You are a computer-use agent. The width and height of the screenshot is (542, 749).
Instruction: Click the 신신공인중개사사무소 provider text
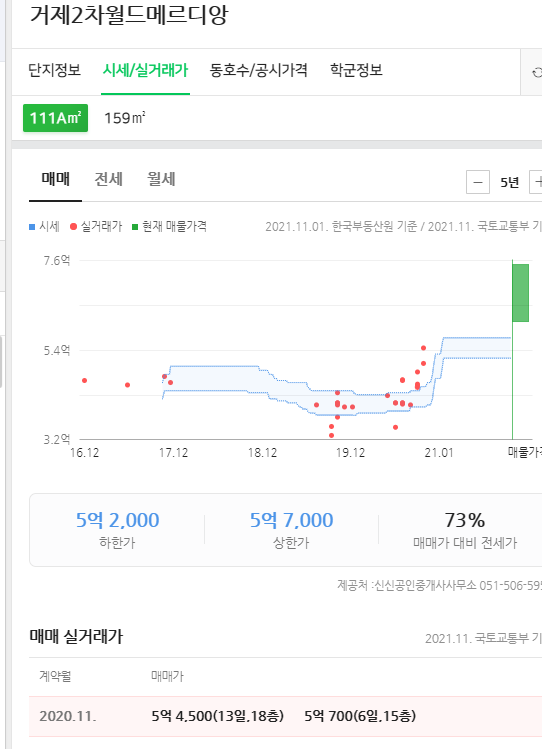[x=425, y=585]
